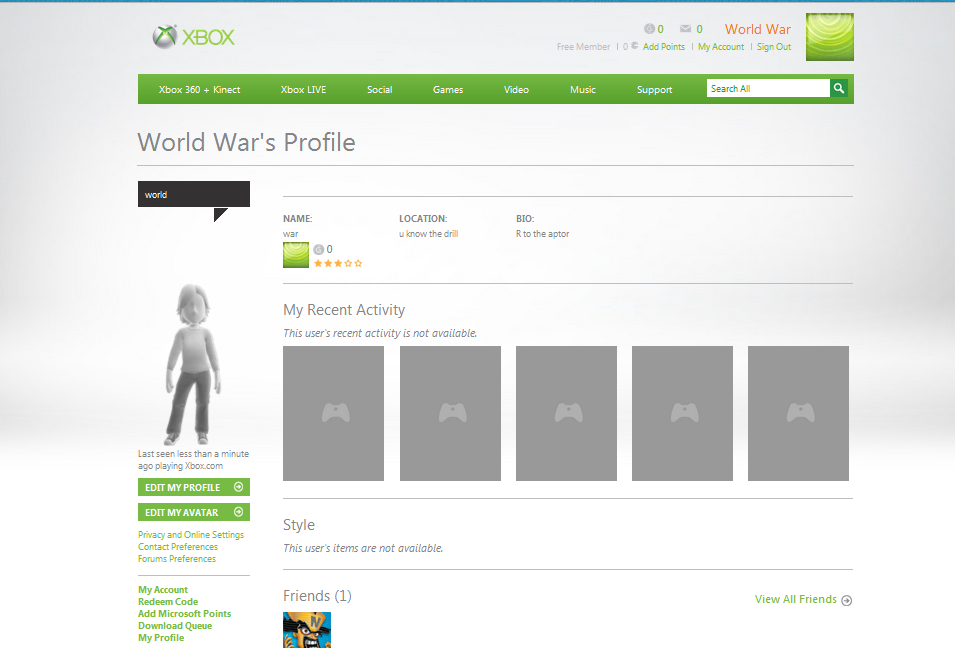The image size is (955, 648).
Task: Open the Download Queue link
Action: coord(175,626)
